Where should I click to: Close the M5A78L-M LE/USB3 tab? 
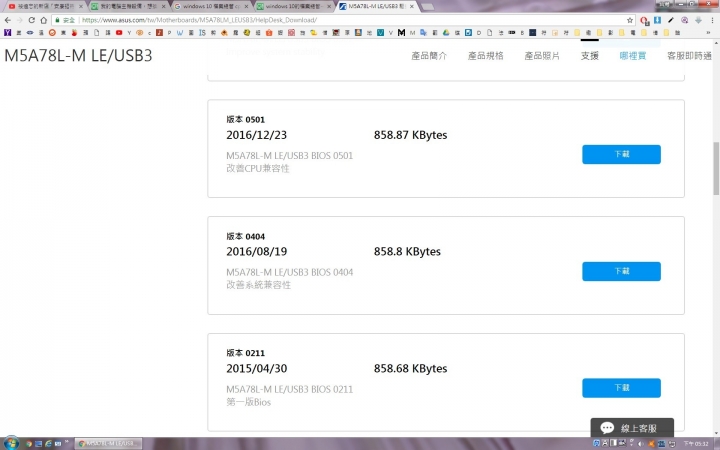pos(412,6)
